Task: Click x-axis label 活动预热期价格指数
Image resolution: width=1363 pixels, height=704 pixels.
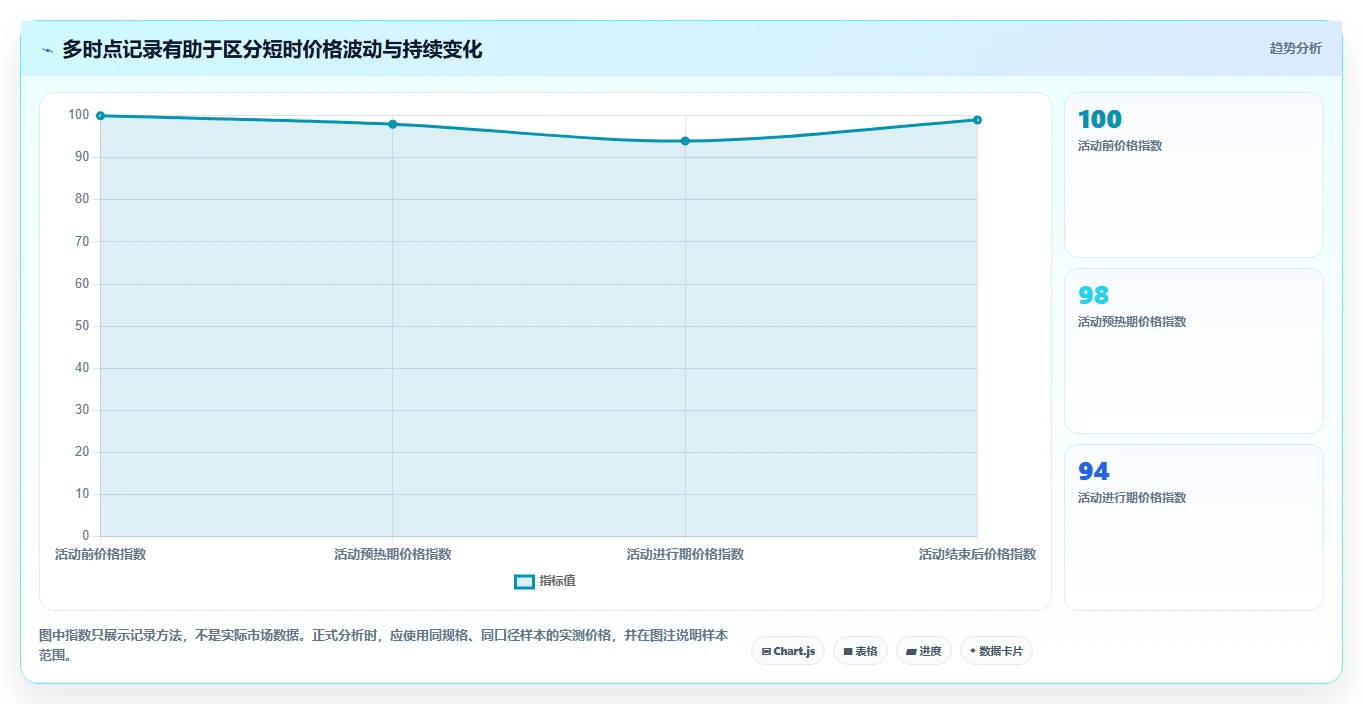Action: tap(393, 554)
